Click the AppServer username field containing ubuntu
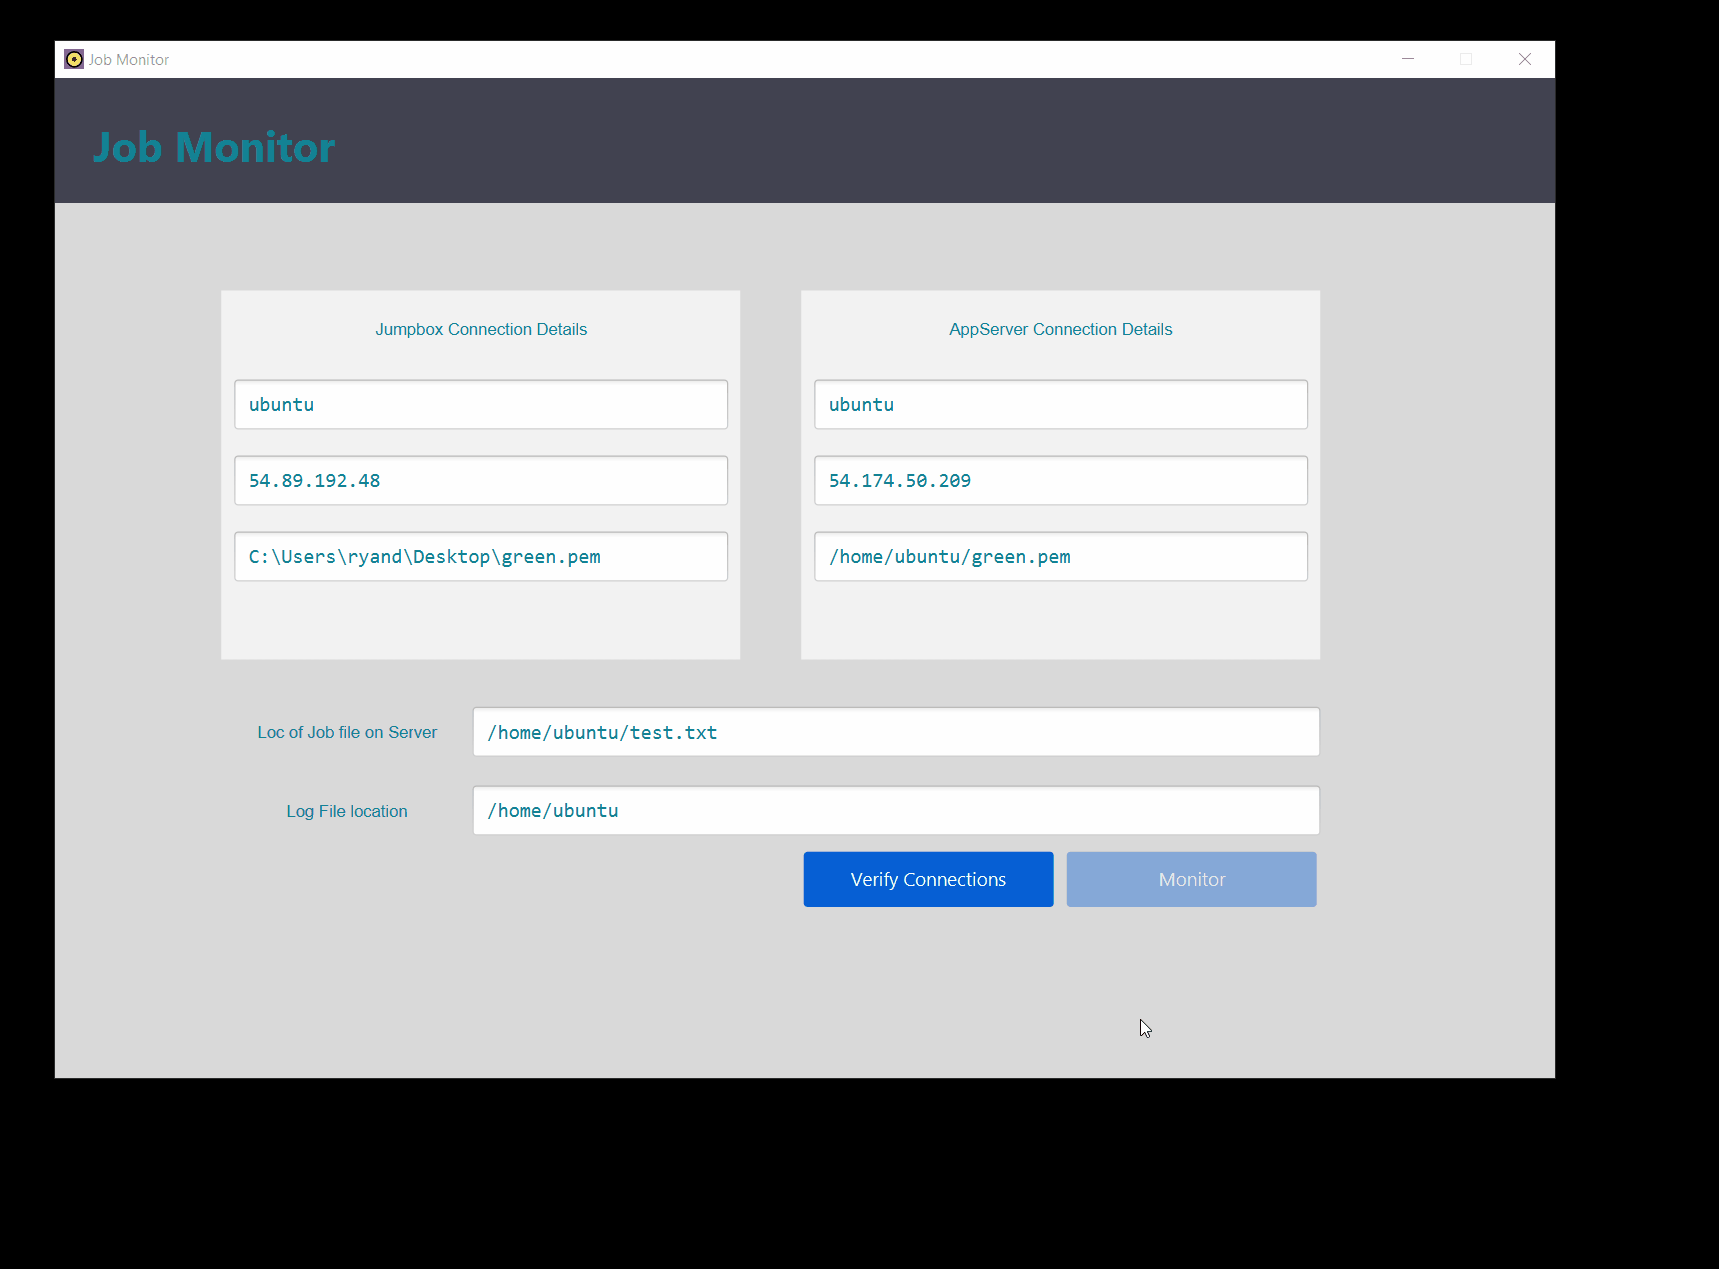Image resolution: width=1719 pixels, height=1269 pixels. 1060,404
